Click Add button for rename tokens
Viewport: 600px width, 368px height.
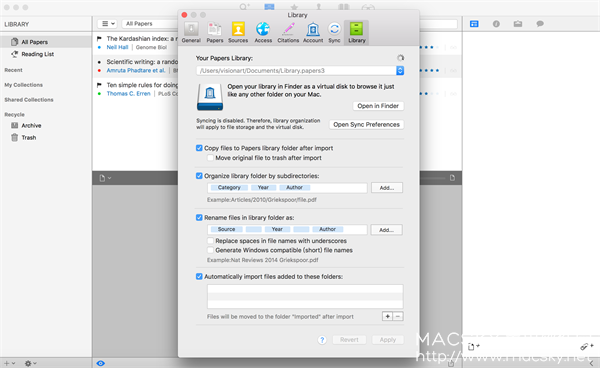tap(386, 230)
